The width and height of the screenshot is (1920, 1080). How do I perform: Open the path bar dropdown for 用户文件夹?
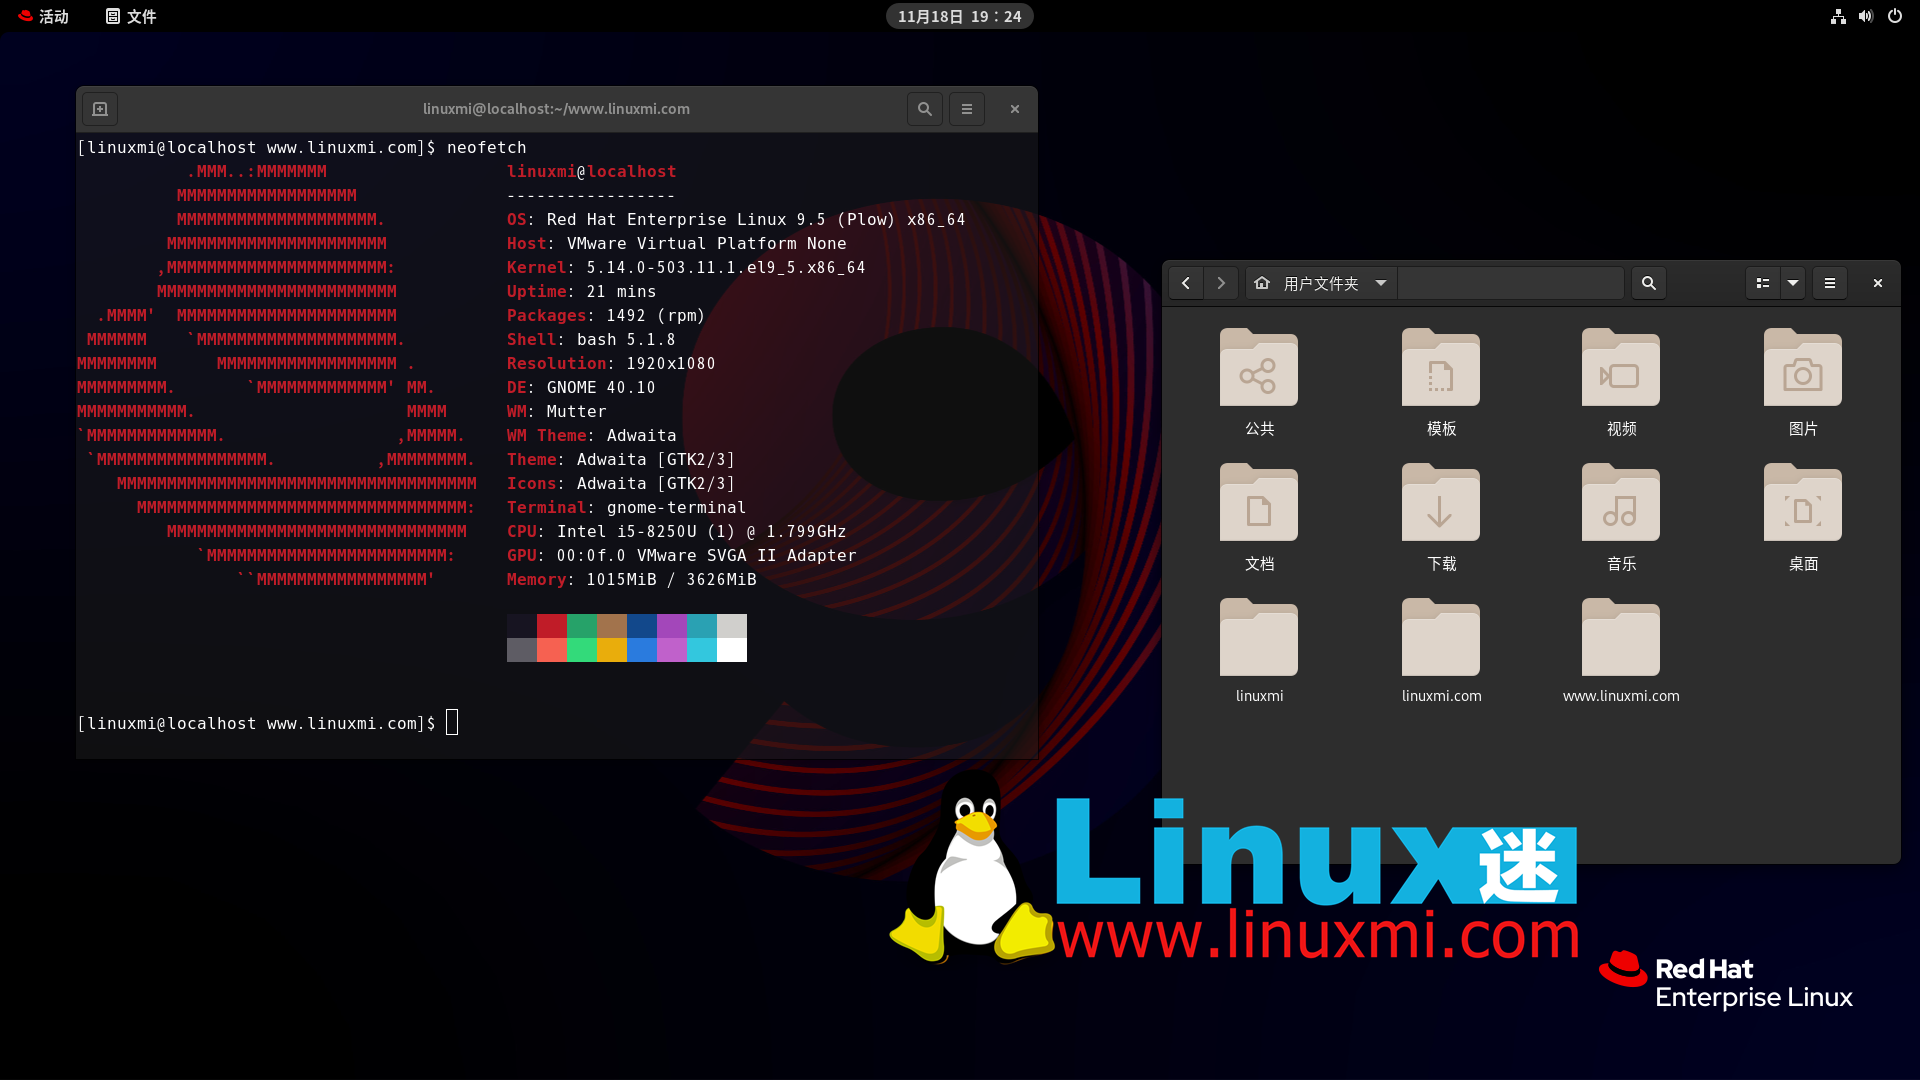[1381, 283]
